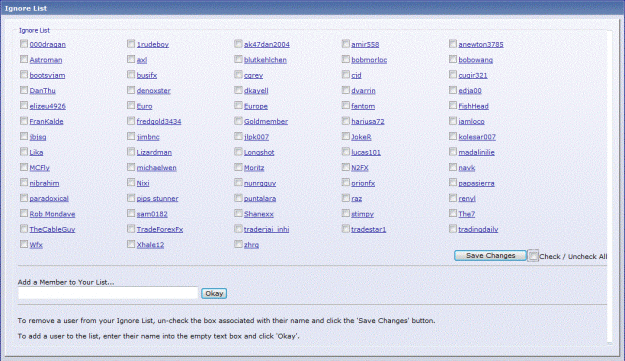Click the Nixi username link
This screenshot has width=625, height=361.
[143, 183]
